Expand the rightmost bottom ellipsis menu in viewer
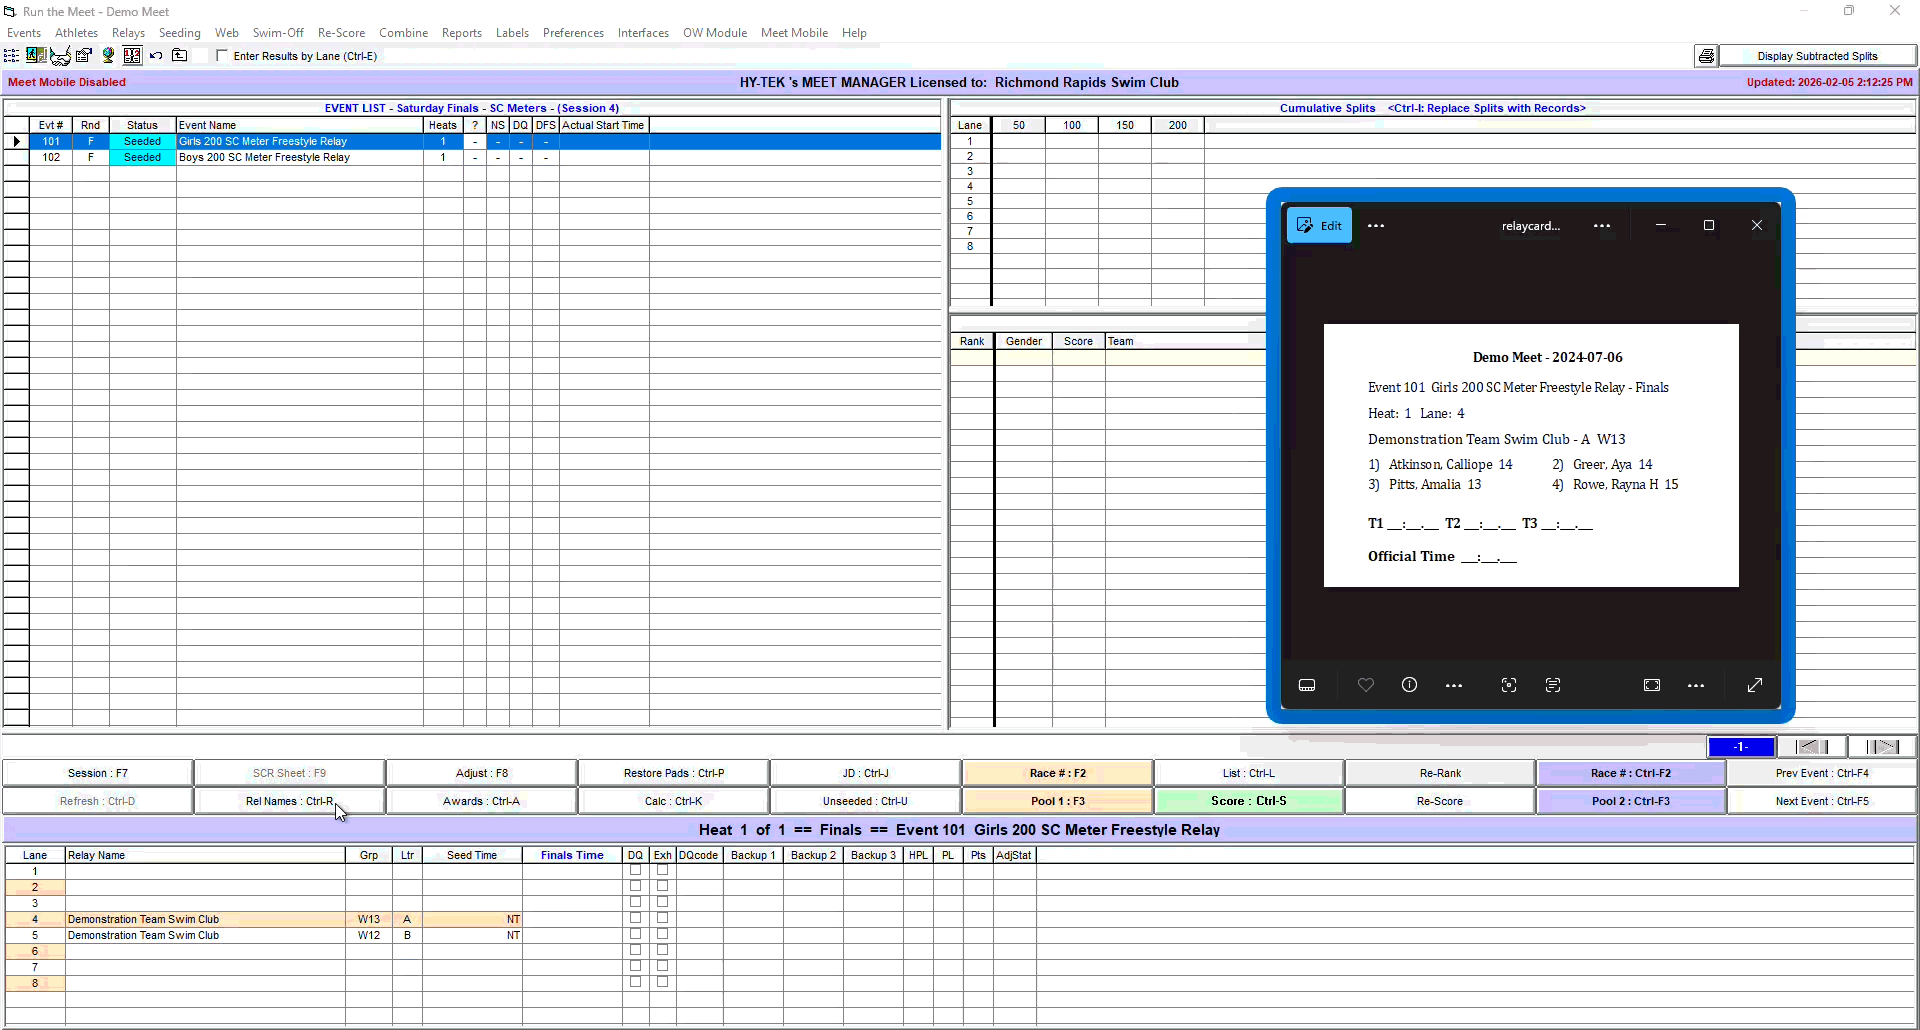1920x1030 pixels. 1696,686
